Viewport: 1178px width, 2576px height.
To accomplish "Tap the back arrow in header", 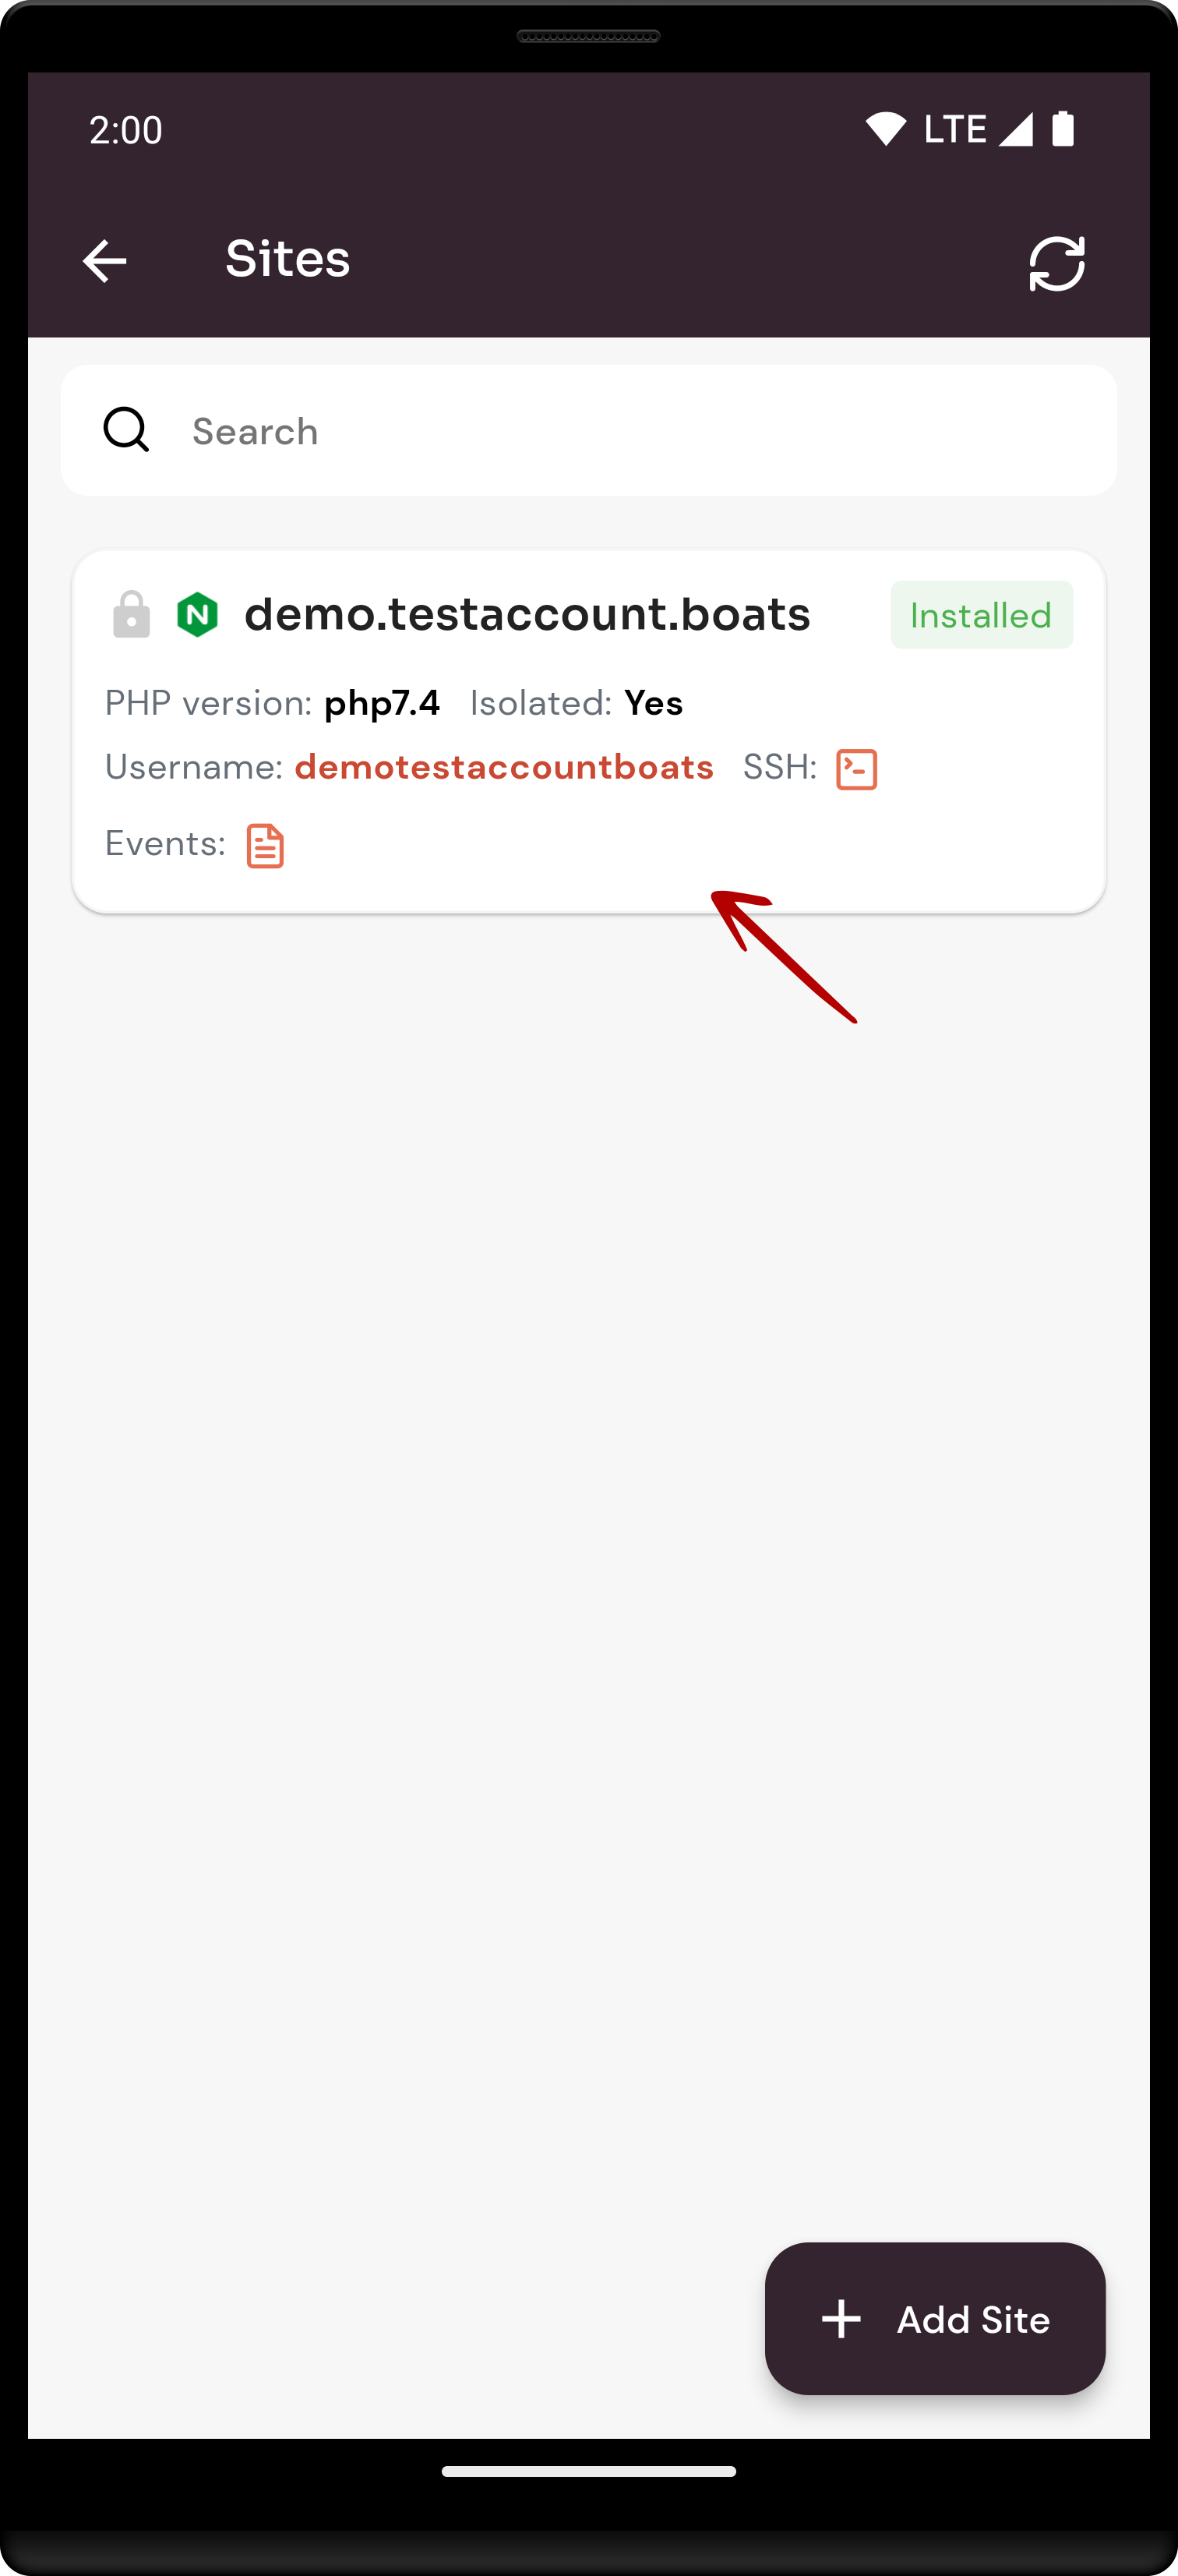I will coord(104,262).
